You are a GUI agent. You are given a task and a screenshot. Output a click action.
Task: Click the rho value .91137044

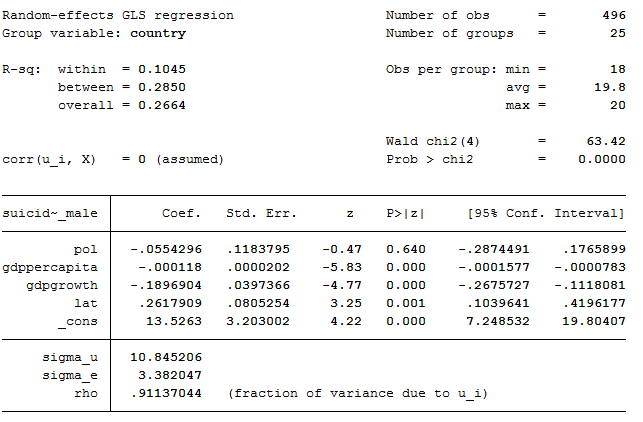coord(166,393)
